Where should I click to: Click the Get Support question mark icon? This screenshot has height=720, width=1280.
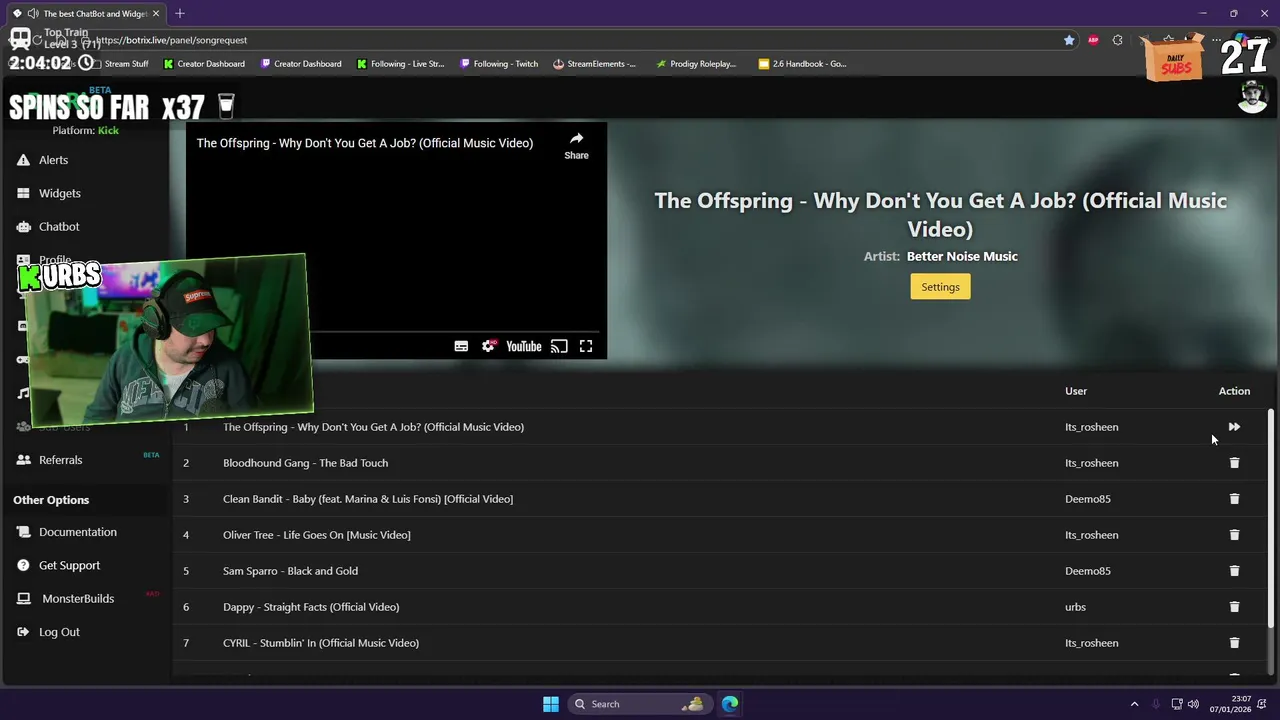tap(23, 565)
